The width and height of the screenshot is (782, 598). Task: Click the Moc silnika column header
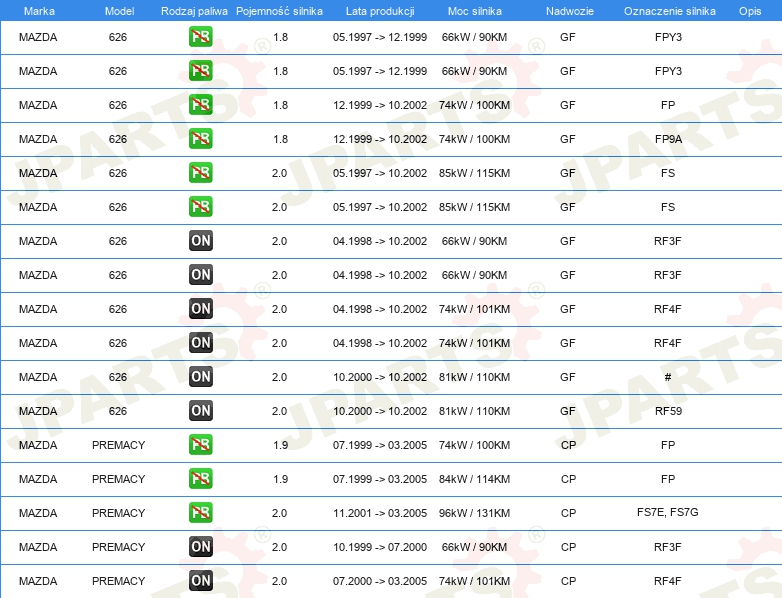pos(474,11)
